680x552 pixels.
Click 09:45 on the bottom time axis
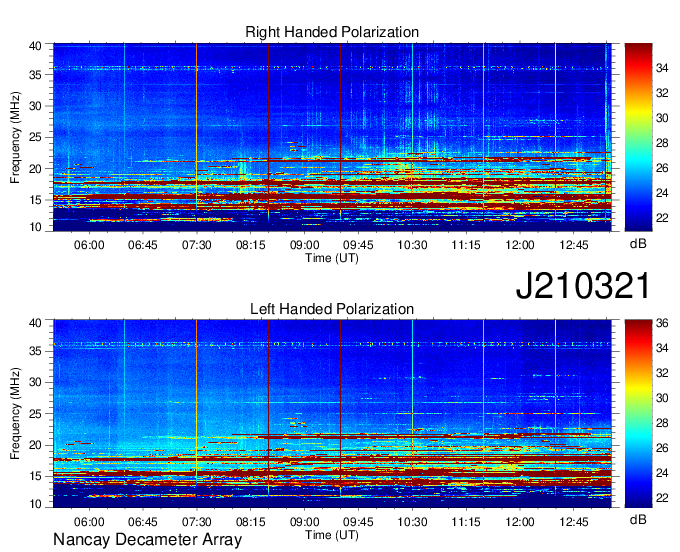[358, 522]
